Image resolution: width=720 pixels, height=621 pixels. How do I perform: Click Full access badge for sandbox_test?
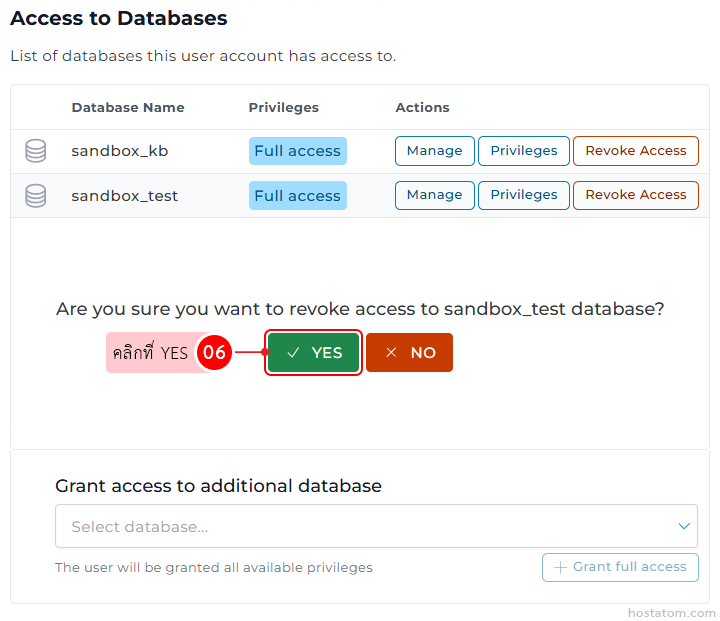tap(298, 196)
